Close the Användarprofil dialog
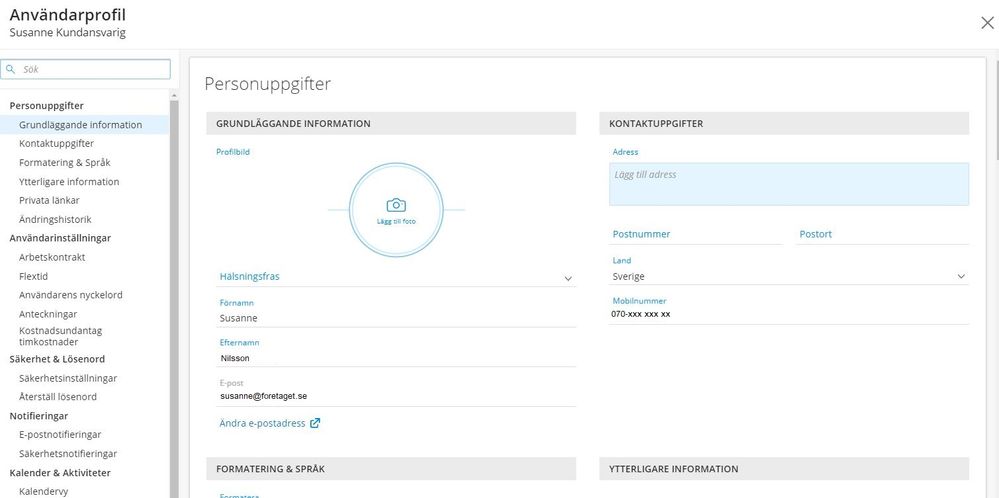Viewport: 999px width, 498px height. [x=987, y=23]
